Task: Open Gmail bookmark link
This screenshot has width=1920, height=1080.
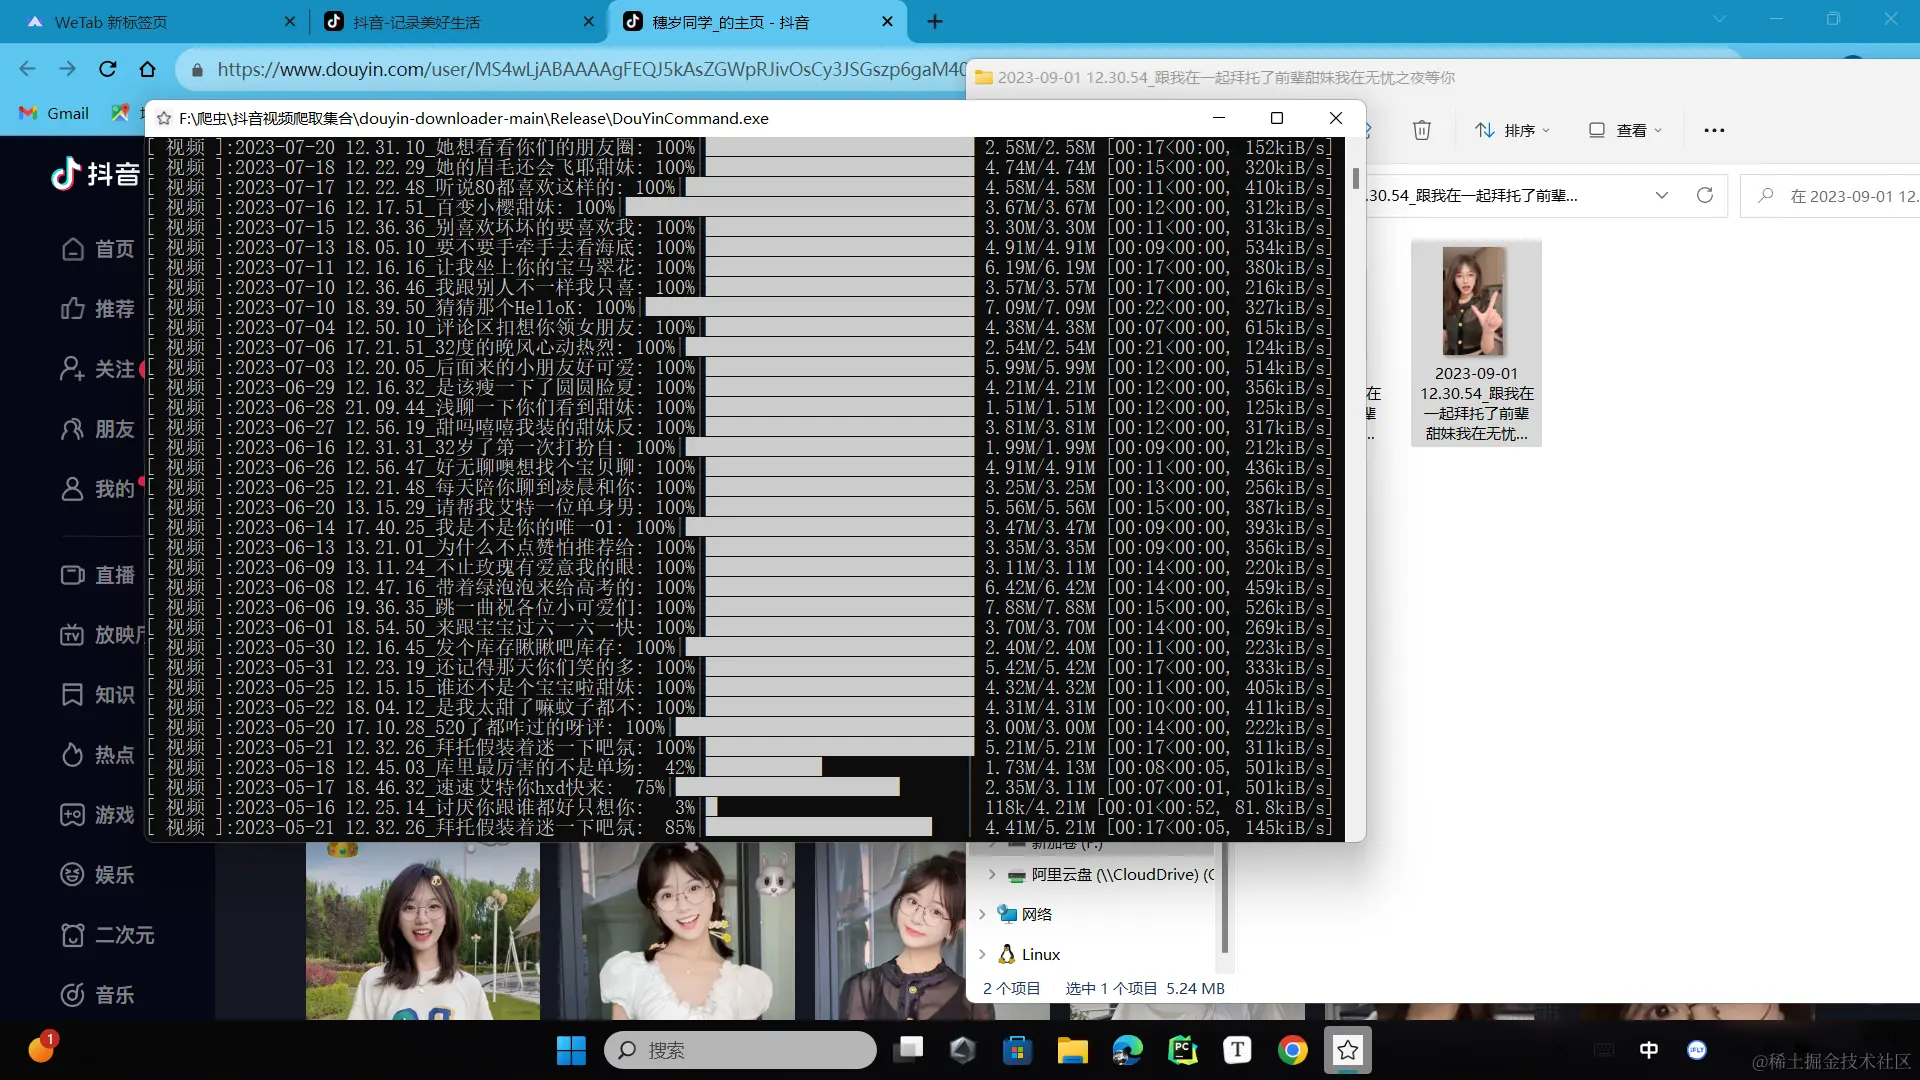Action: [x=55, y=113]
